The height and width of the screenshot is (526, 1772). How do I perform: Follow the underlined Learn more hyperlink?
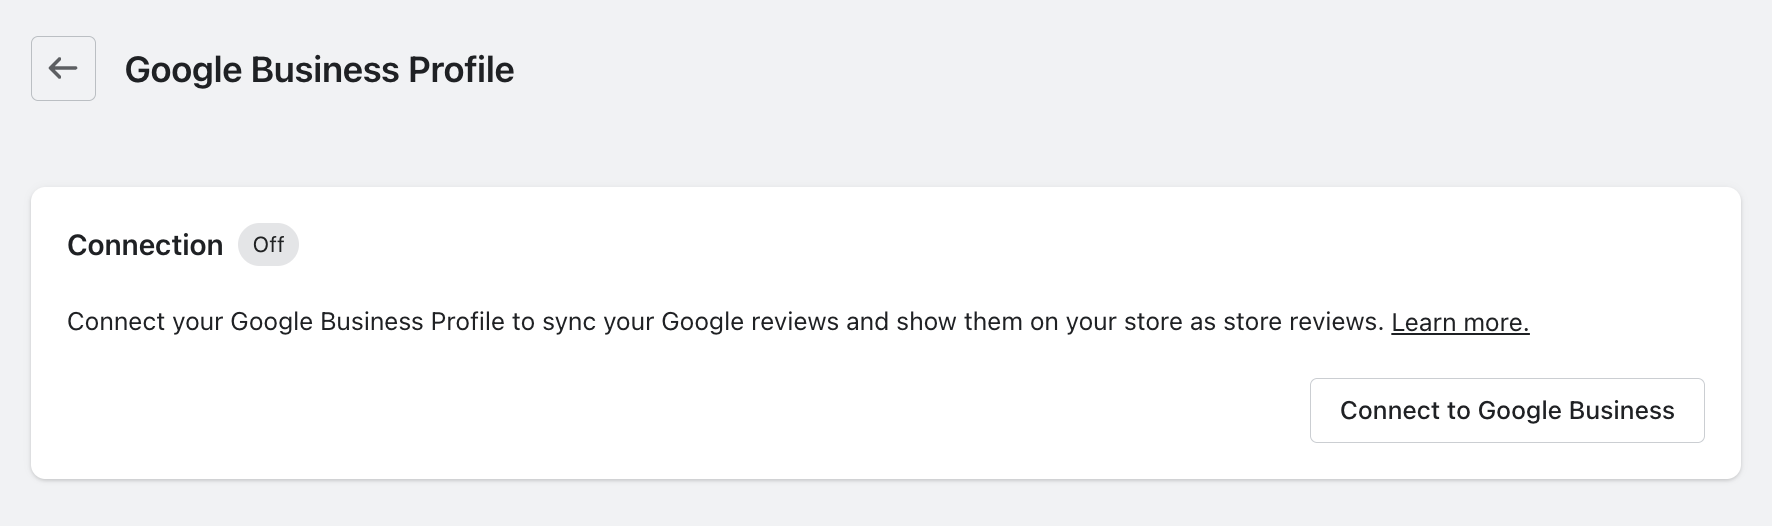(1460, 322)
